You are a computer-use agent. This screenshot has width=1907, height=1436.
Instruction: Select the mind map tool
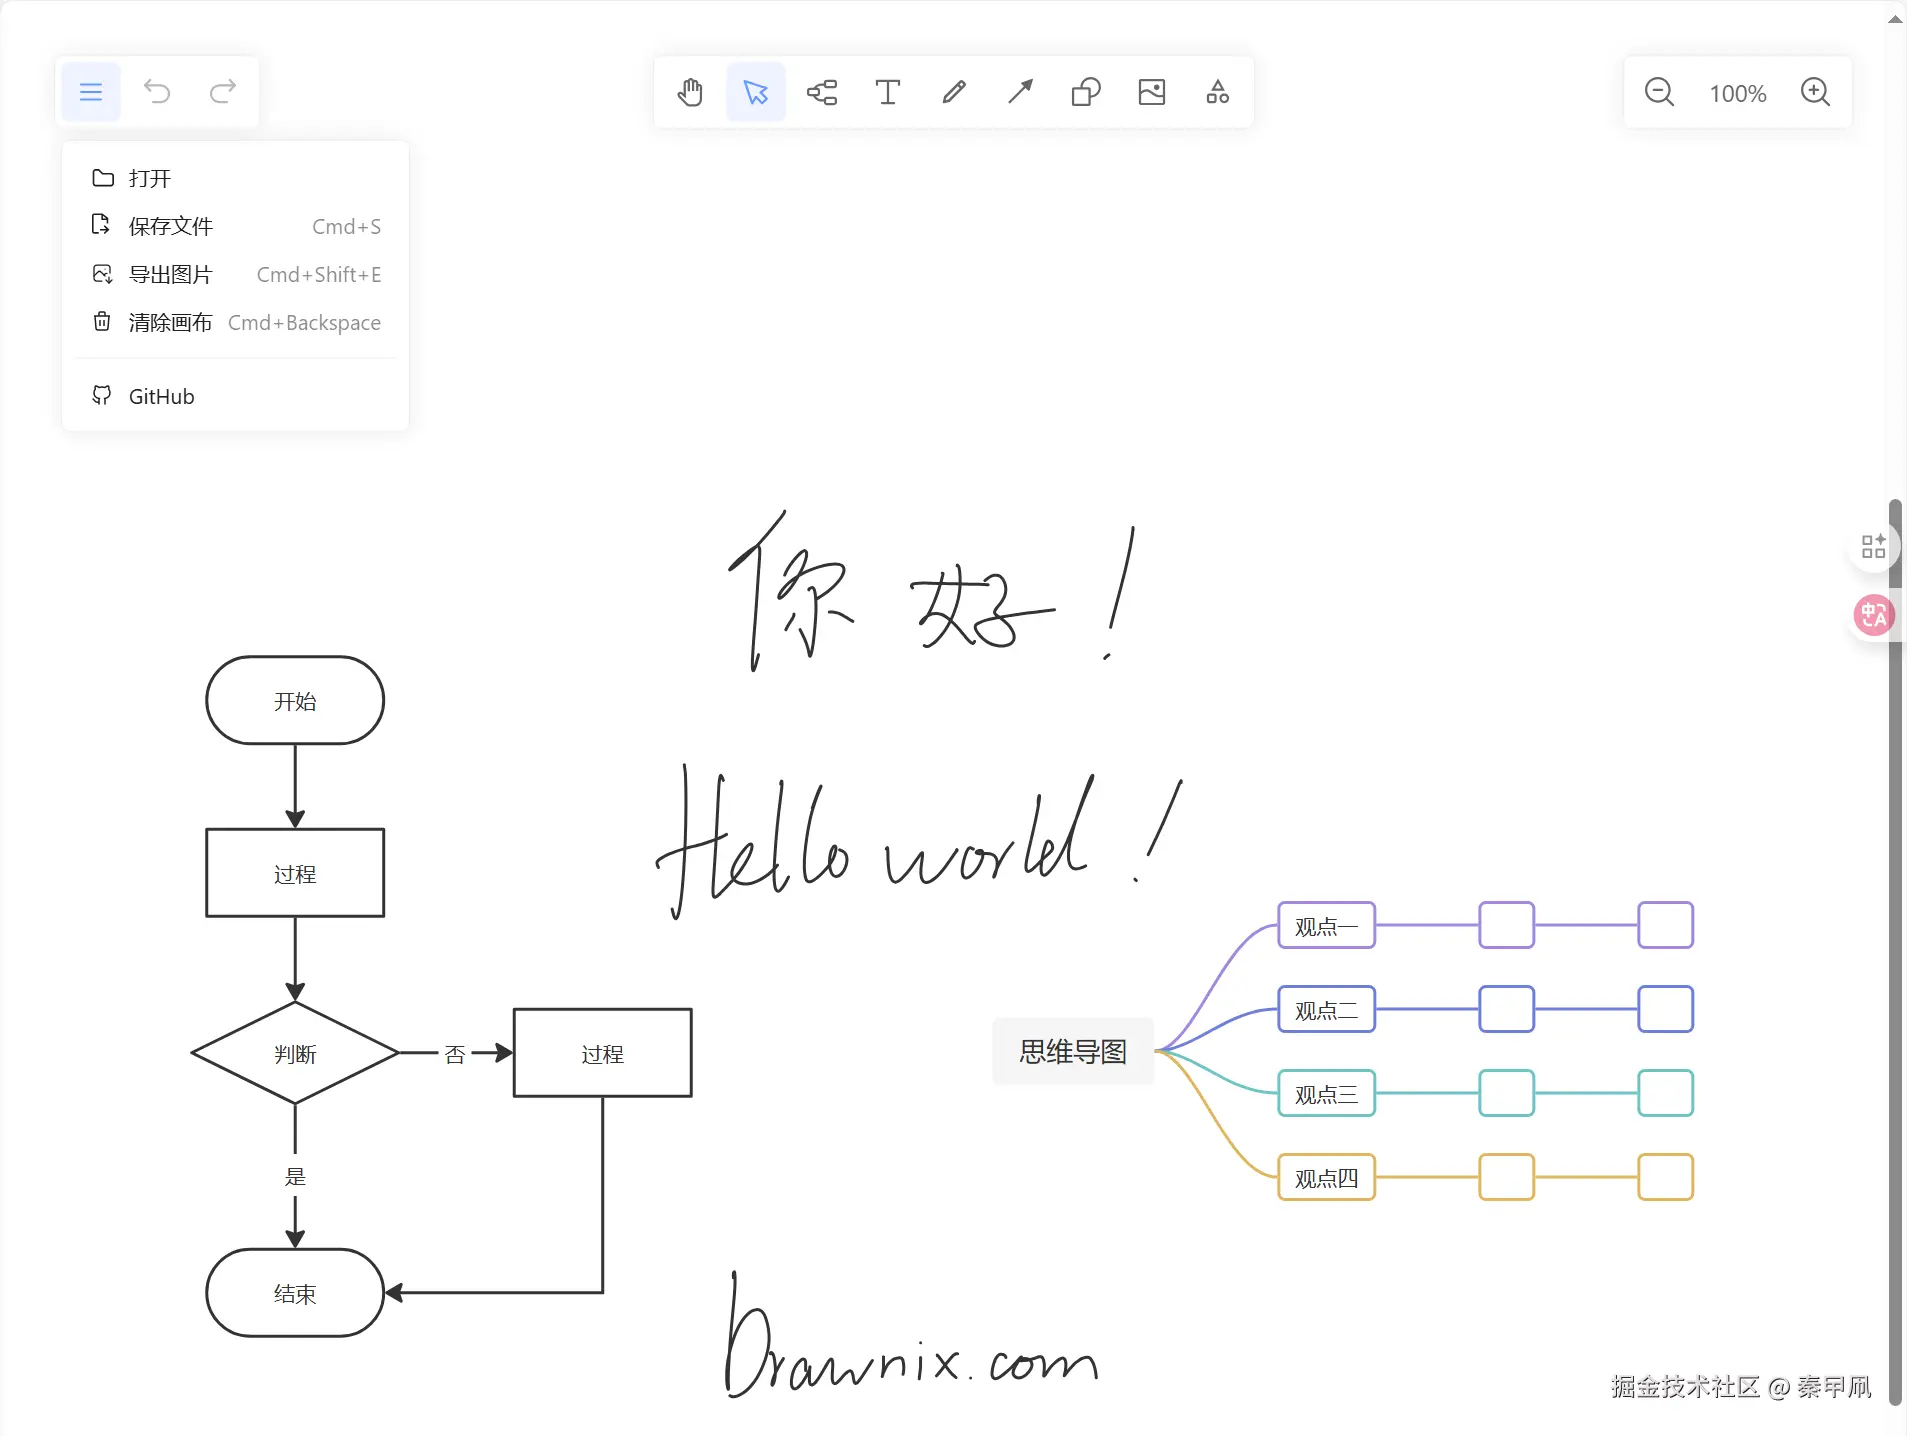[x=822, y=92]
